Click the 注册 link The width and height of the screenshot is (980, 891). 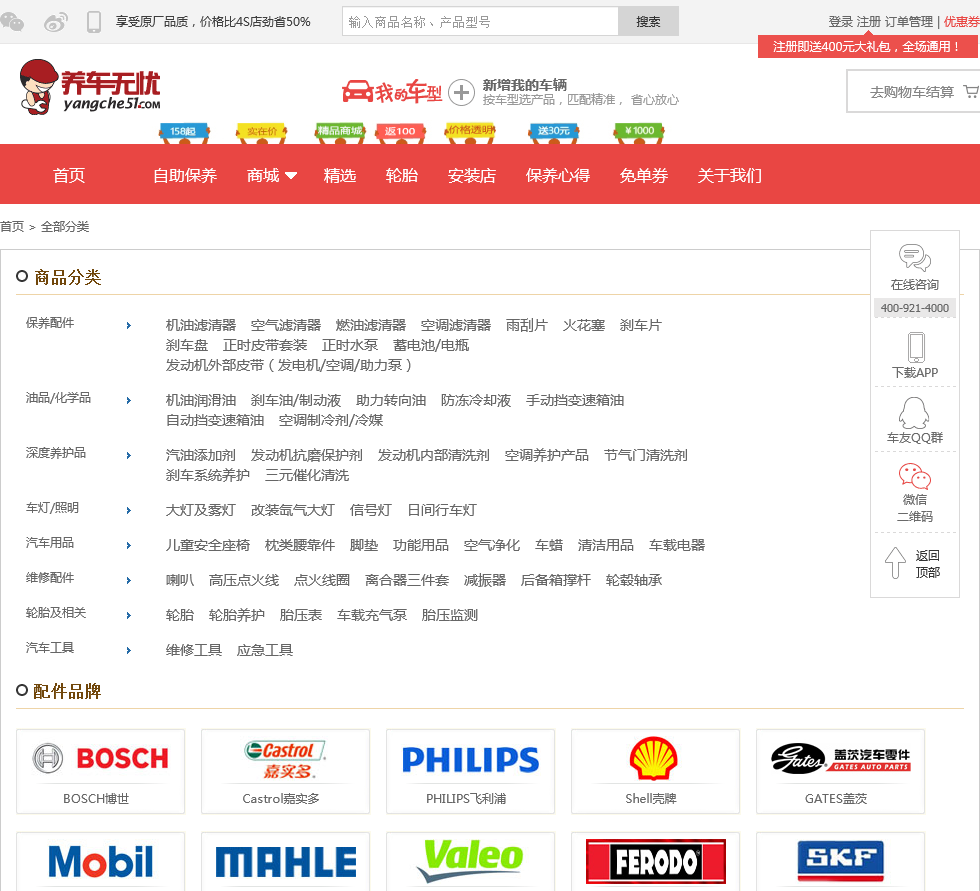tap(869, 22)
